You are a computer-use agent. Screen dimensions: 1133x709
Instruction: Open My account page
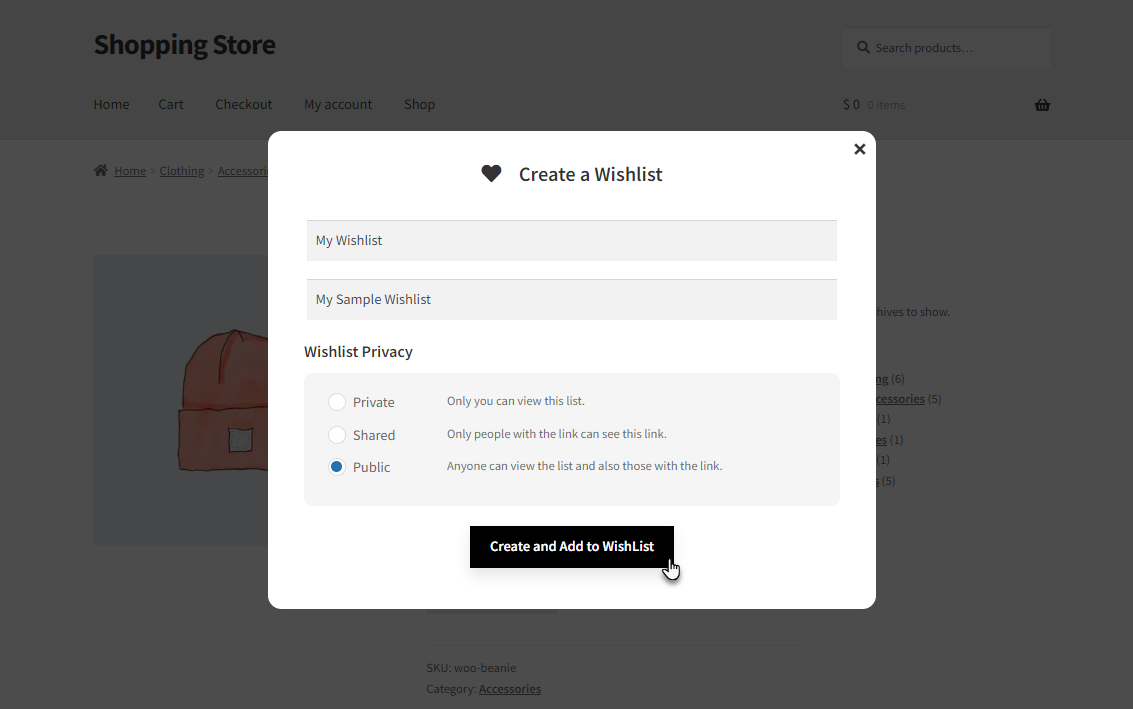click(338, 104)
